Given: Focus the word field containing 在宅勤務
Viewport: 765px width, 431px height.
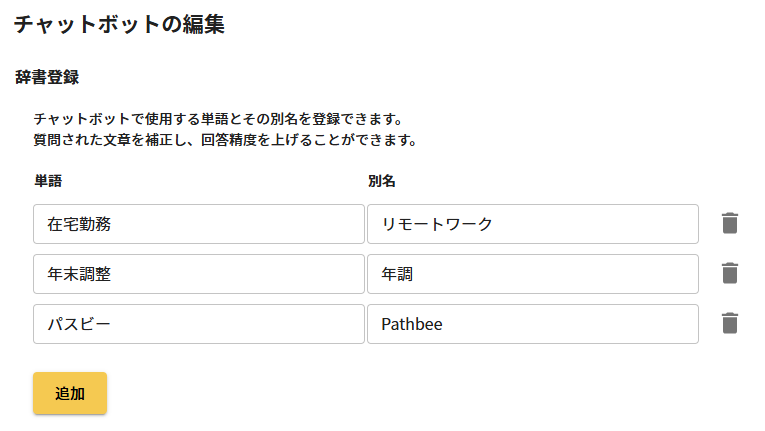Looking at the screenshot, I should pos(198,224).
